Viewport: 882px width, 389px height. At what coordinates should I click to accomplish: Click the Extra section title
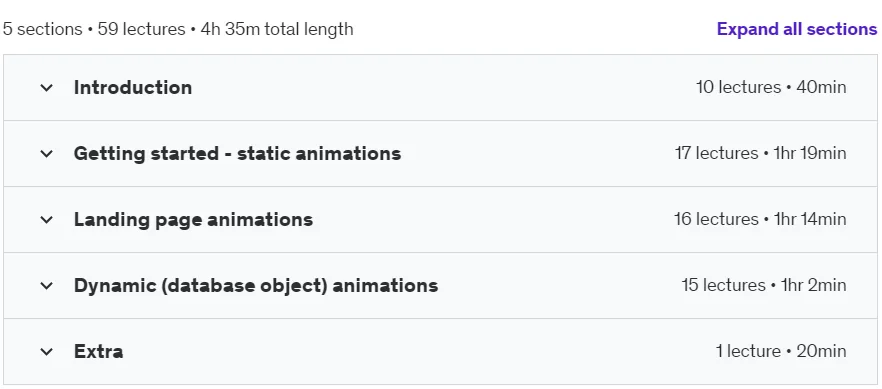tap(98, 351)
